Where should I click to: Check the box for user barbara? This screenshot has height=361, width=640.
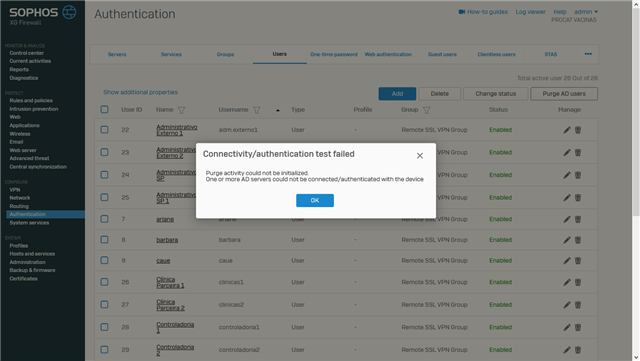pyautogui.click(x=104, y=239)
